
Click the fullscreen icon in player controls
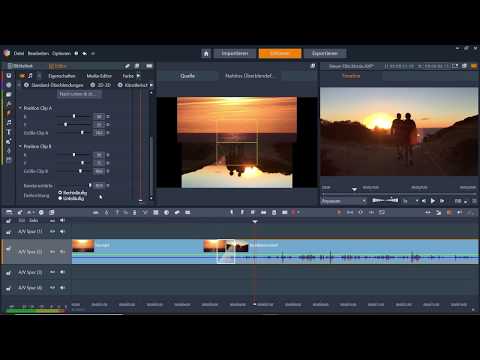(474, 201)
